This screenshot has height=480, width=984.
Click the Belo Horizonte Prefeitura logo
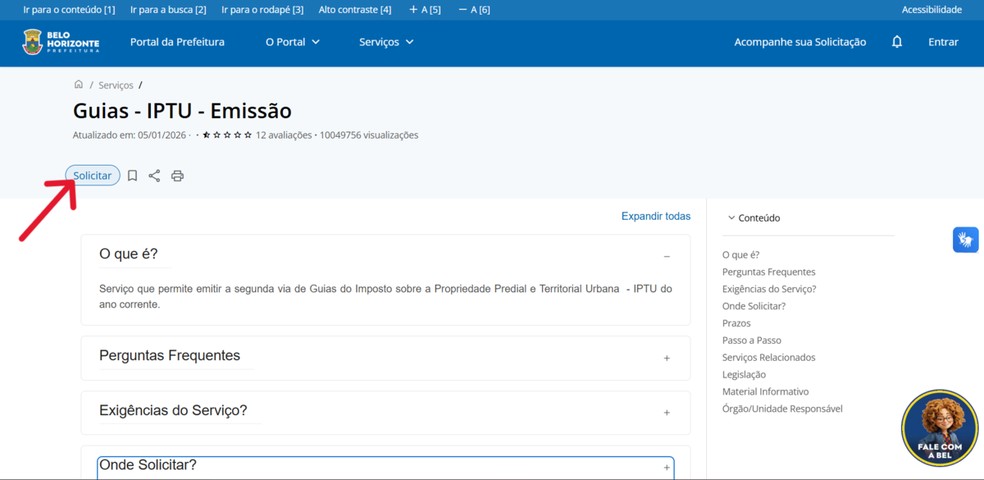click(x=61, y=42)
